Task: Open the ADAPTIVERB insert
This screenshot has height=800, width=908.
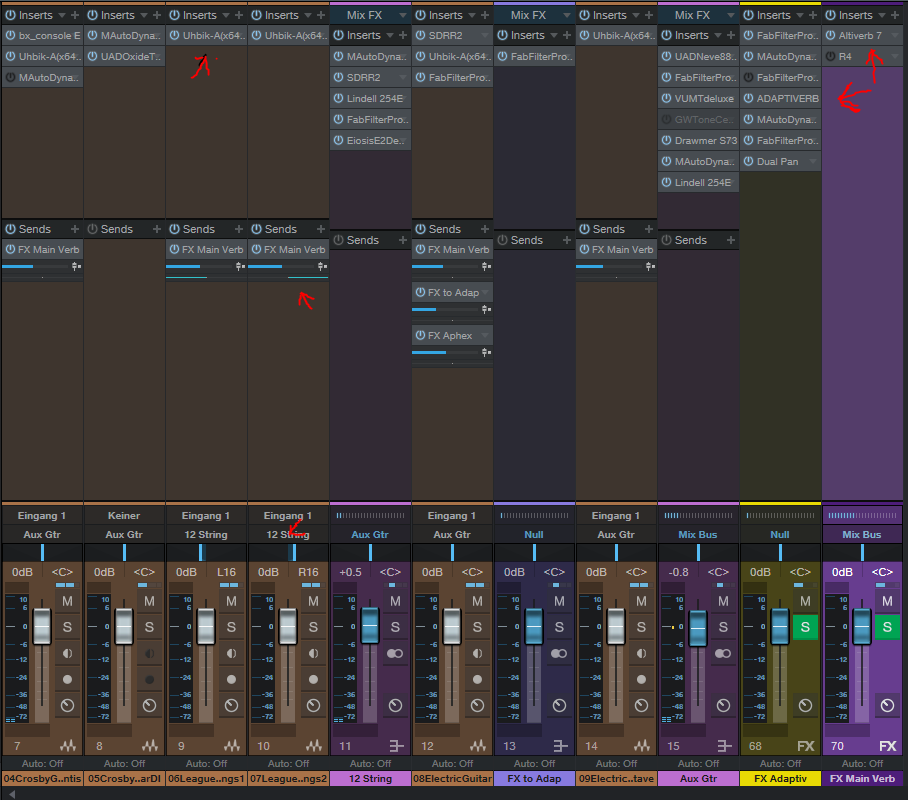Action: 788,98
